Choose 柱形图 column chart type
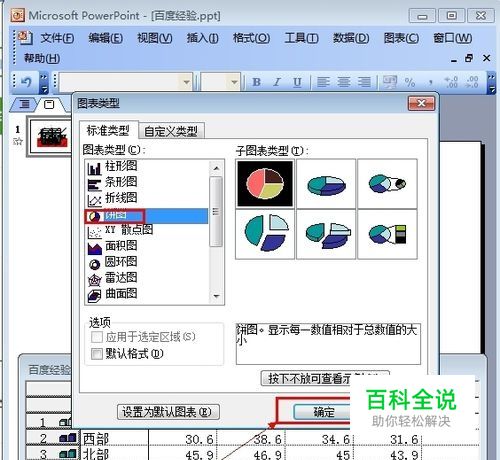This screenshot has height=460, width=500. click(147, 167)
